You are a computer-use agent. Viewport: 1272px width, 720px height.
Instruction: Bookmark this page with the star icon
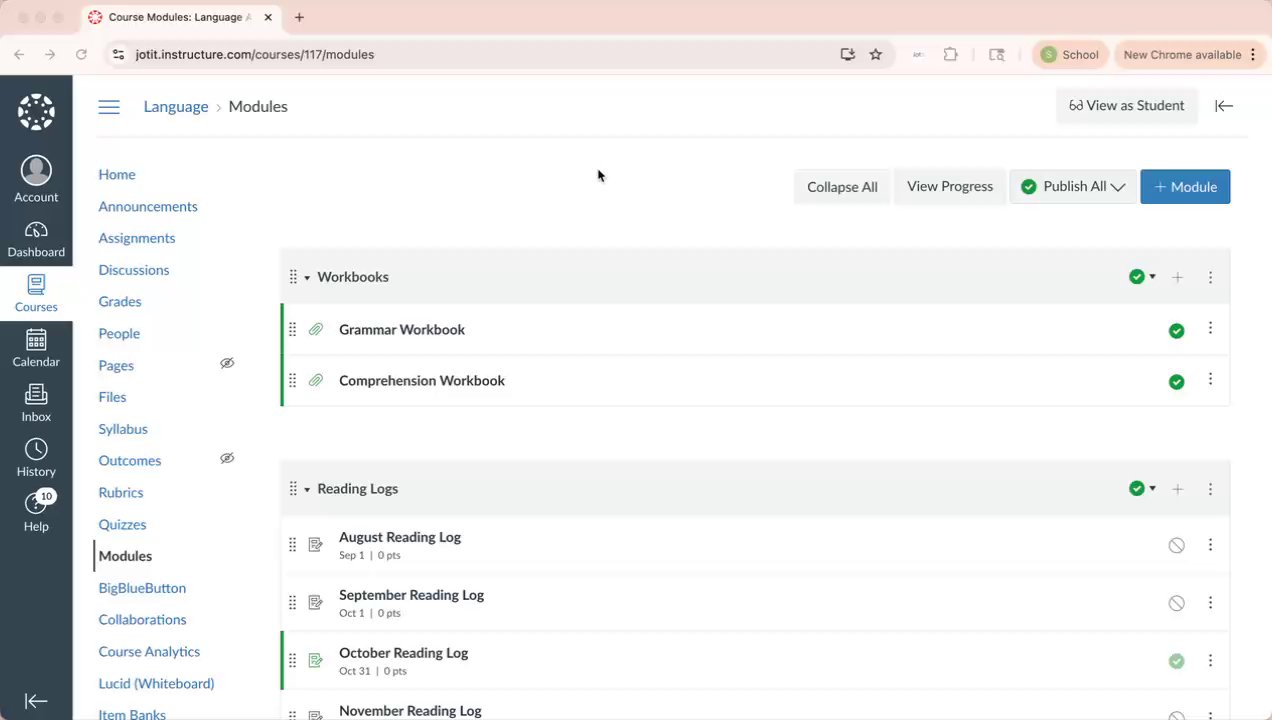pyautogui.click(x=876, y=55)
